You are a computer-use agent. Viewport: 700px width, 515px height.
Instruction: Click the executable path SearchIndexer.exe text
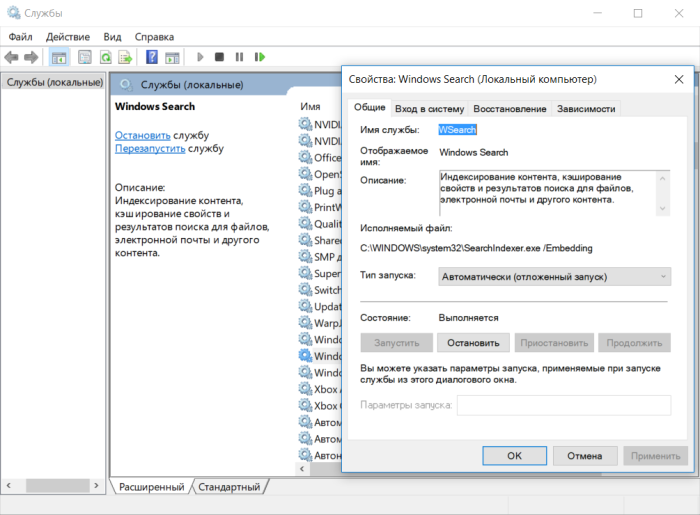pyautogui.click(x=476, y=248)
